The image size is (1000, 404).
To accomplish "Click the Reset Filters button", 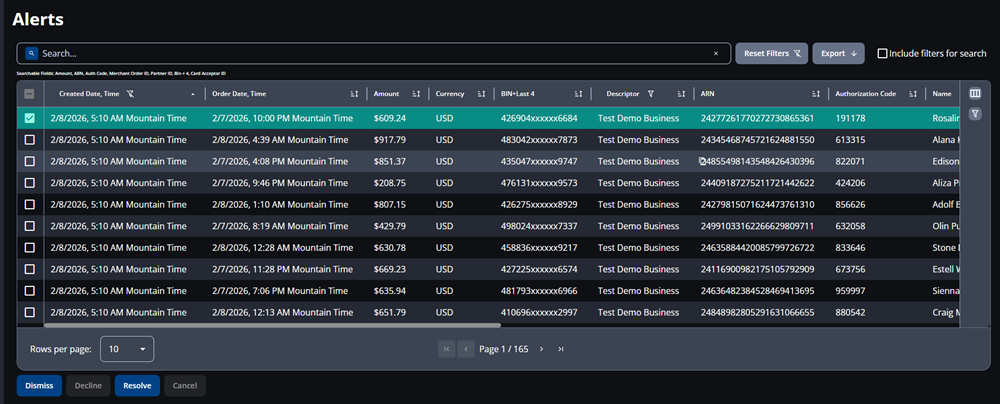I will [x=772, y=54].
